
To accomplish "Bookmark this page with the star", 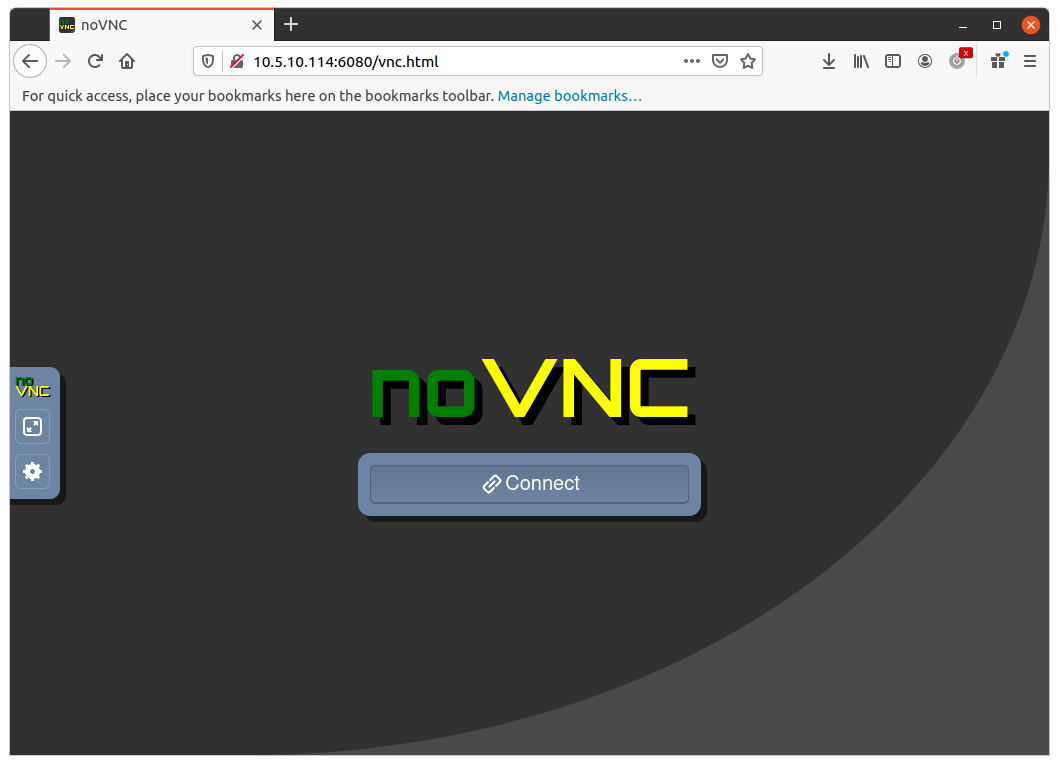I will 748,61.
